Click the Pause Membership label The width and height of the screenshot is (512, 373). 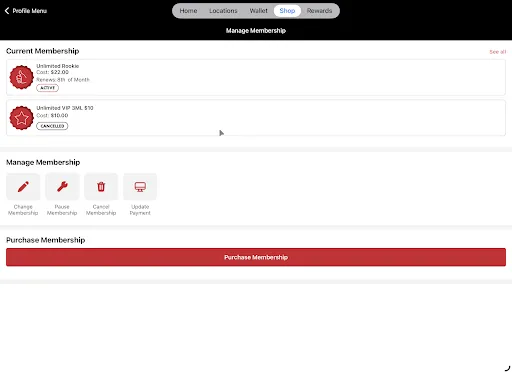(x=62, y=210)
